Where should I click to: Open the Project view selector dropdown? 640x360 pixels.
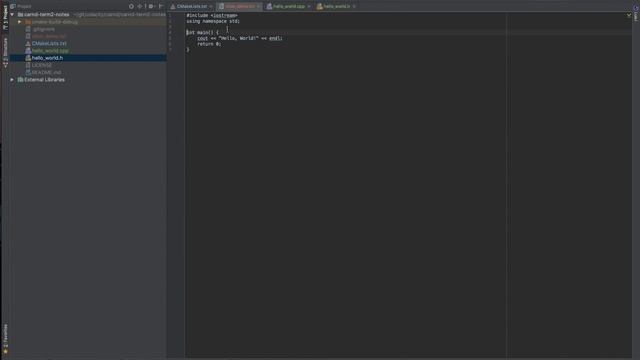pyautogui.click(x=21, y=6)
